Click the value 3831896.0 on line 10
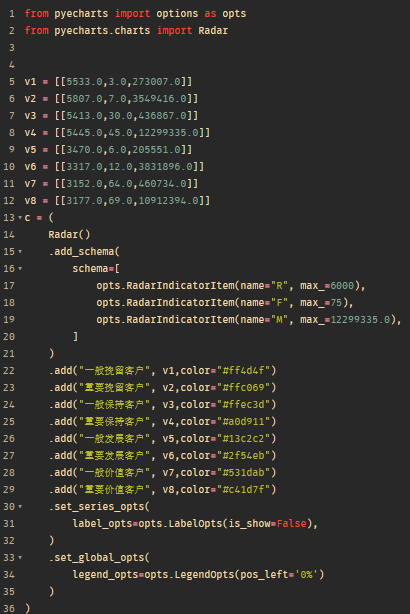 point(165,167)
